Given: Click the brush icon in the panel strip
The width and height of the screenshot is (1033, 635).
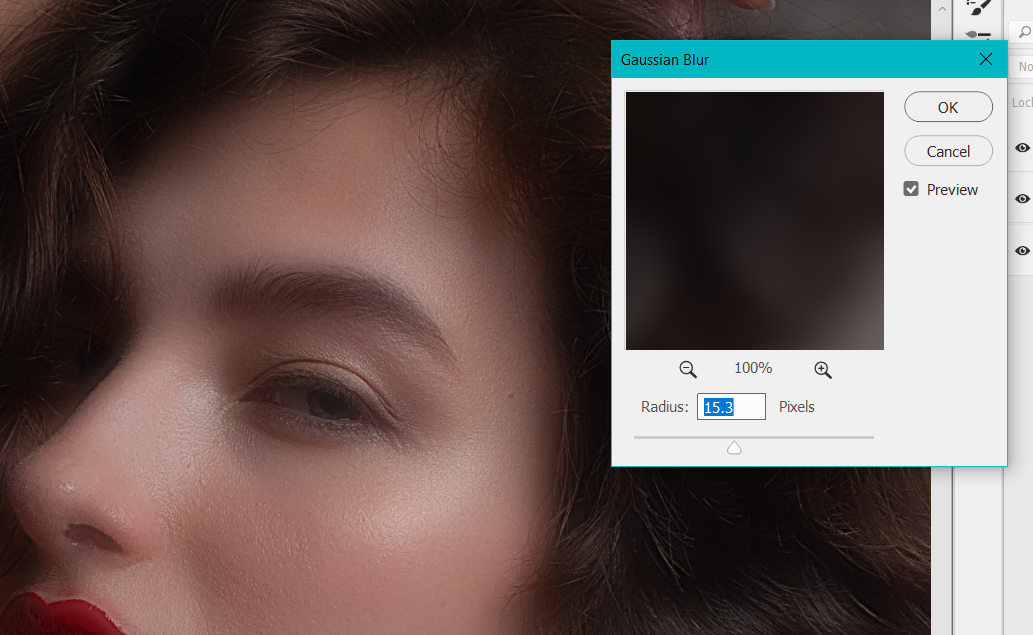Looking at the screenshot, I should (x=979, y=7).
